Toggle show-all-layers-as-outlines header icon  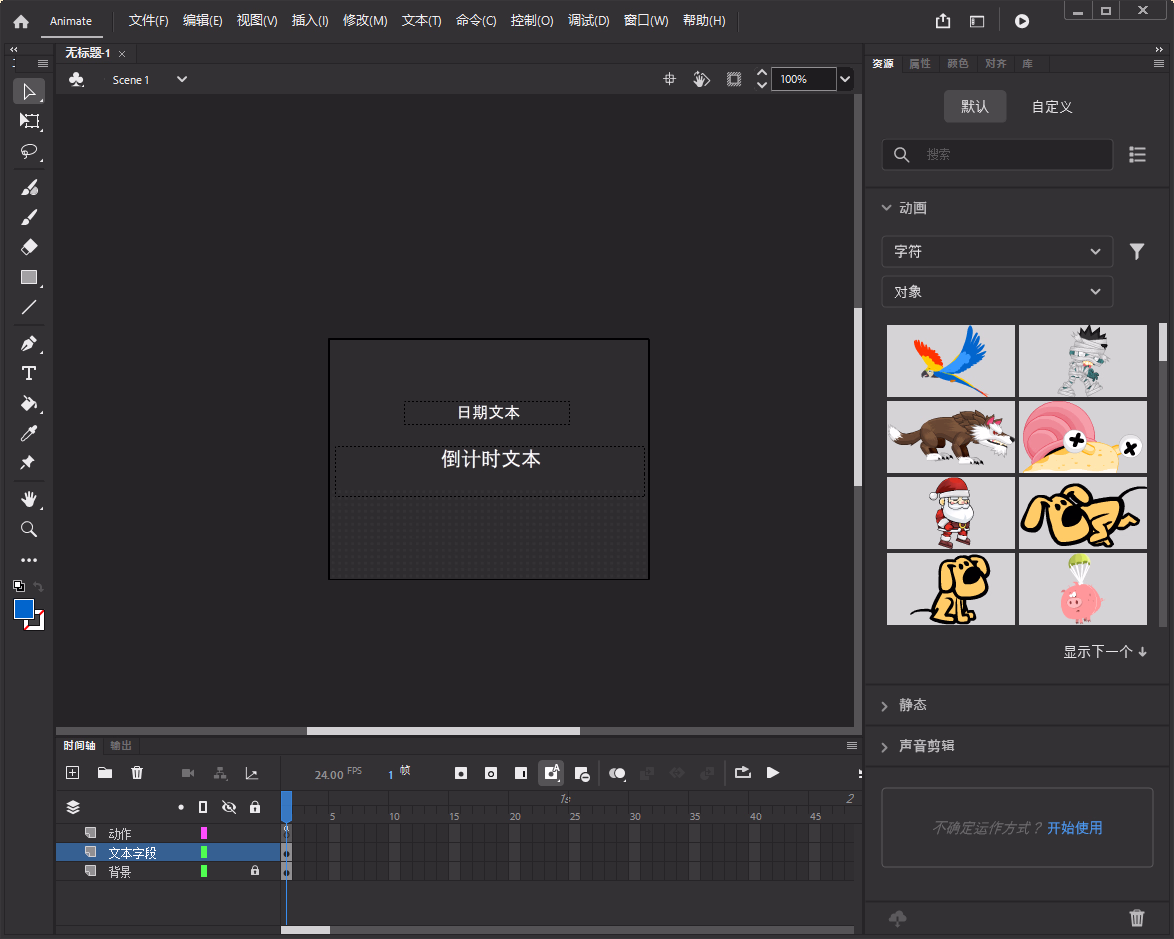[x=203, y=806]
